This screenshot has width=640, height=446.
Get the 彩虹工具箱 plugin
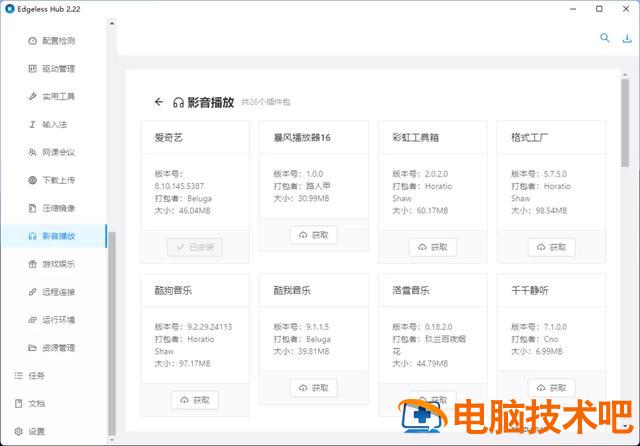coord(433,247)
